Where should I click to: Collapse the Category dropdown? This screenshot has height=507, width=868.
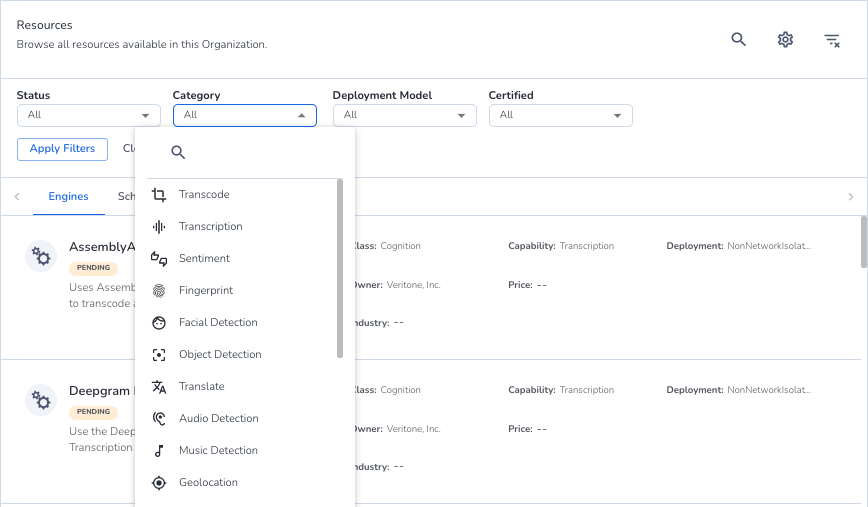click(245, 115)
